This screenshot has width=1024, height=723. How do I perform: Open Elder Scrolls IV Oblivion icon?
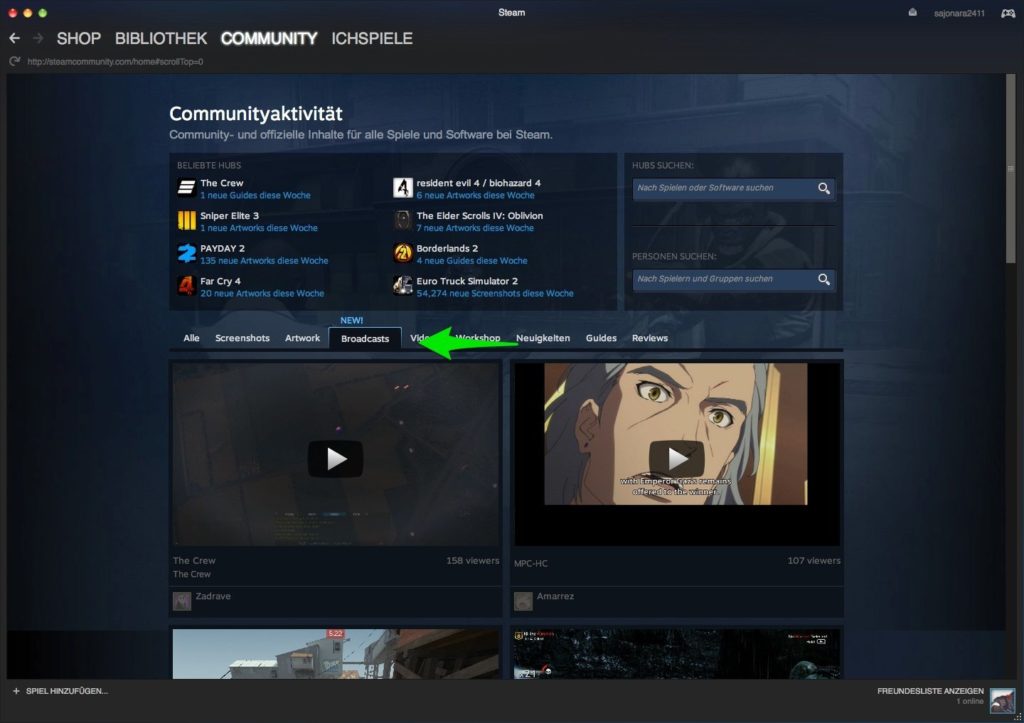pyautogui.click(x=402, y=221)
